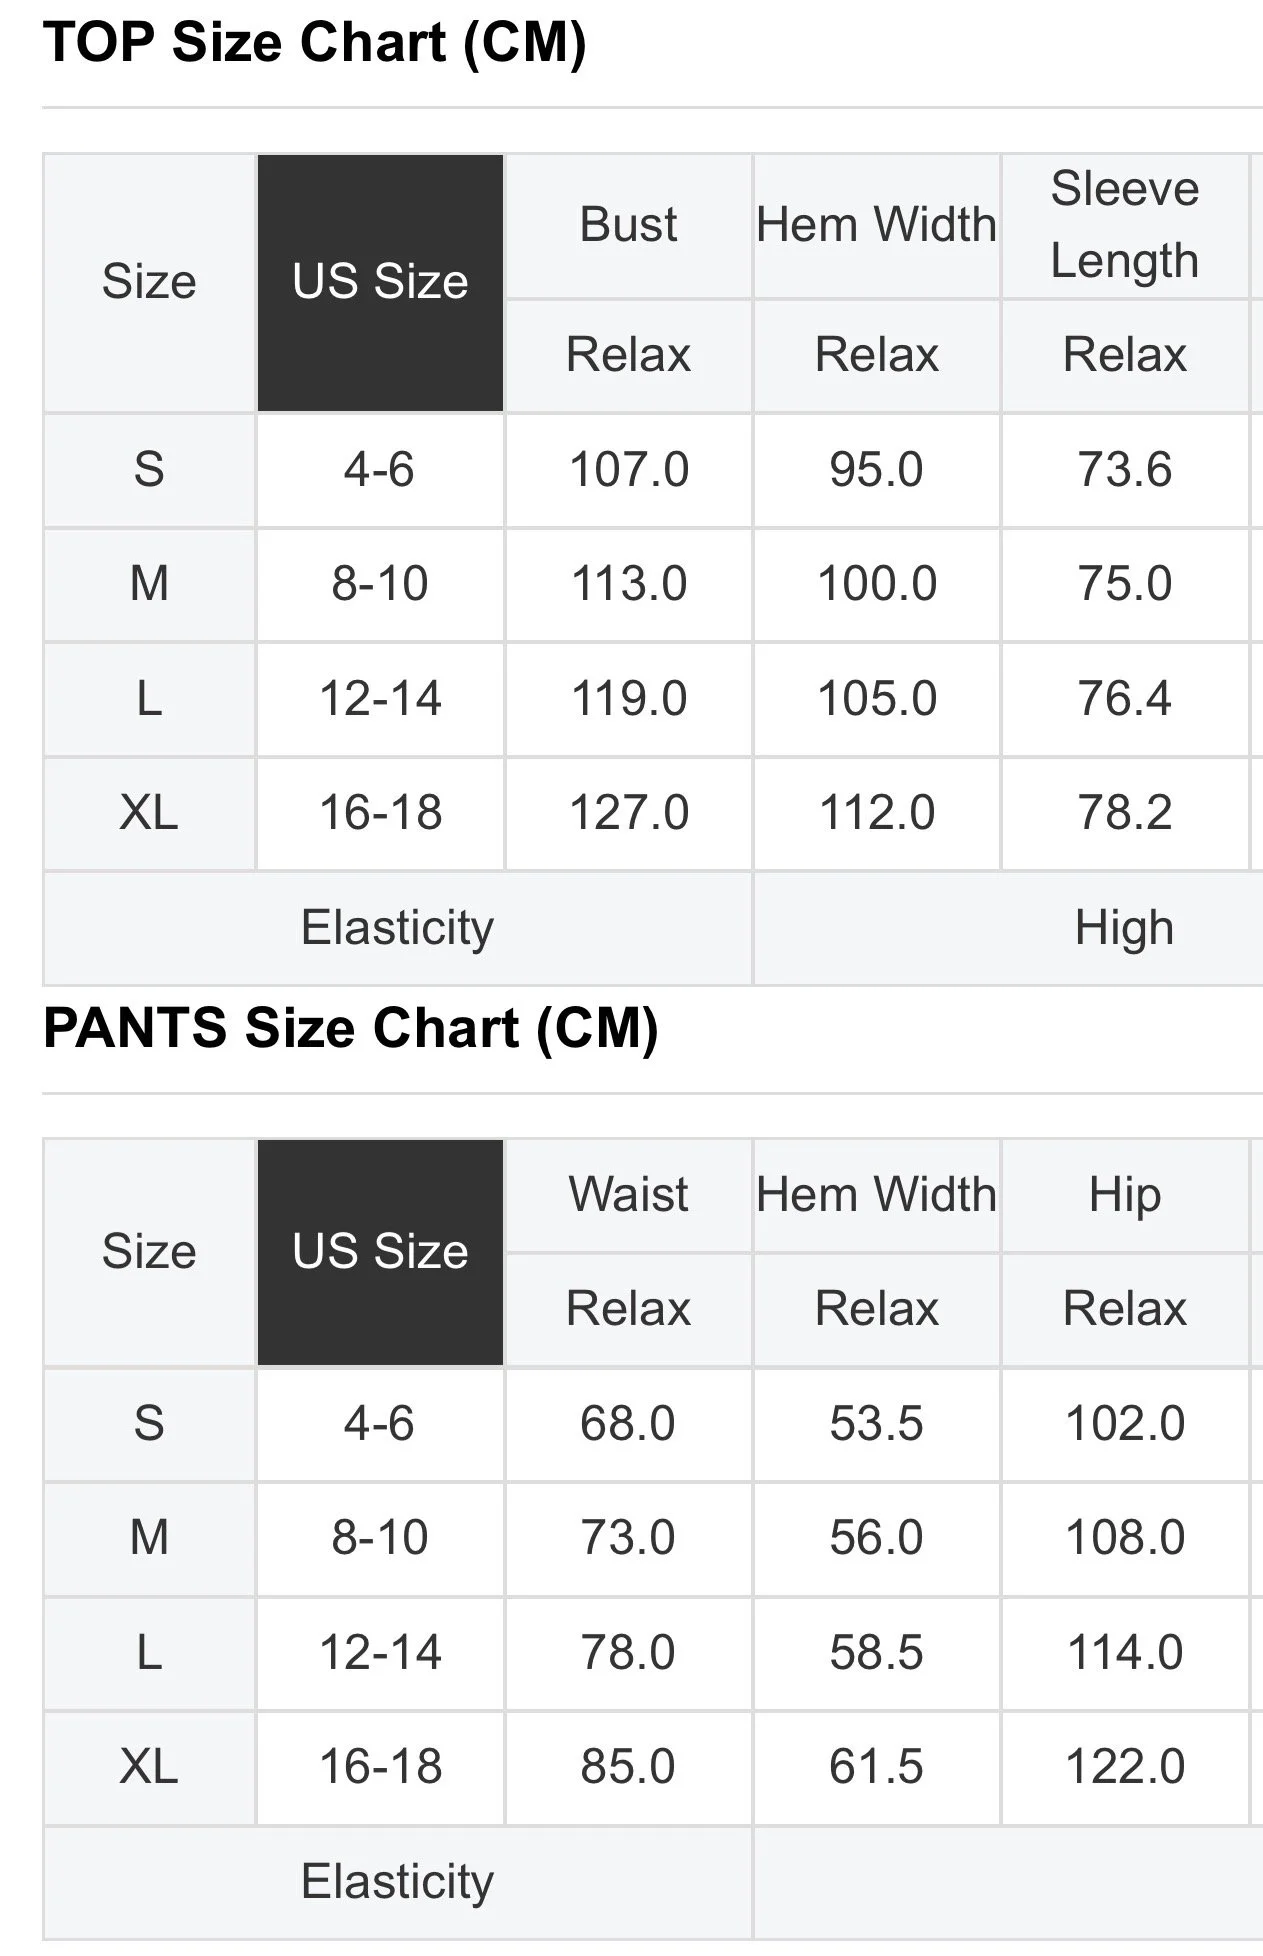
Task: Click the PANTS Size Chart (CM) heading
Action: click(350, 1028)
